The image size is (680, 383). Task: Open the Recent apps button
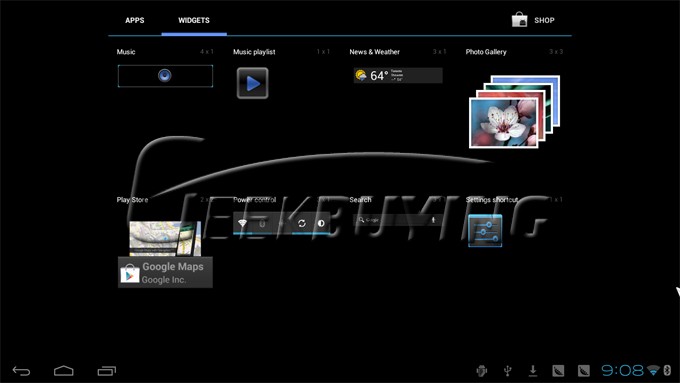107,371
